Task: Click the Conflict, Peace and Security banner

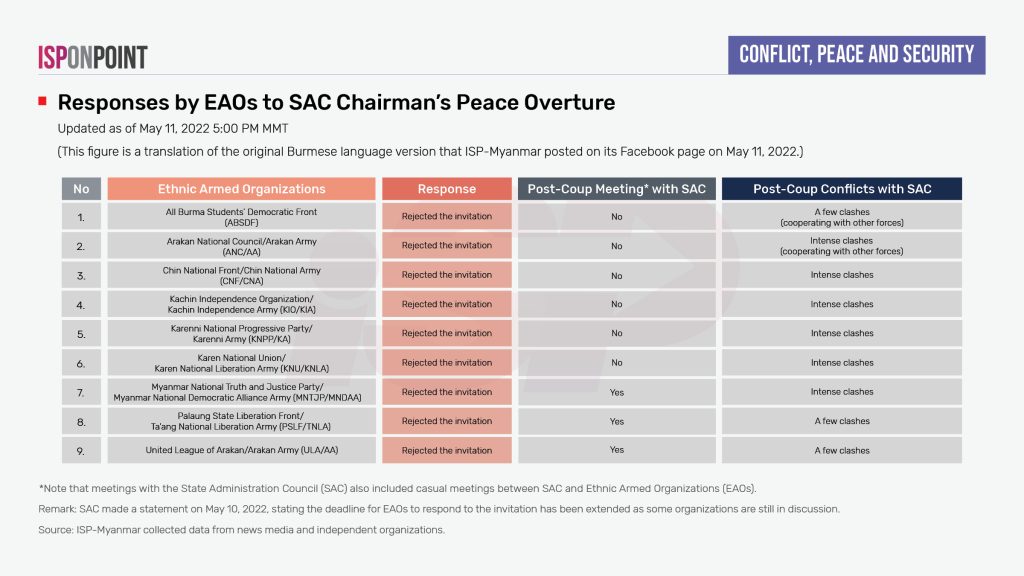Action: [x=856, y=54]
